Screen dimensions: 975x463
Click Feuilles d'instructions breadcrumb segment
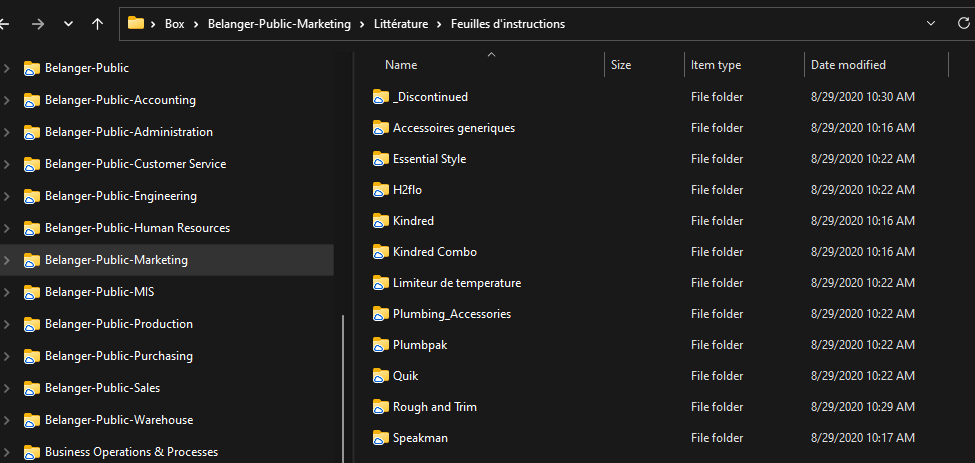[x=508, y=24]
